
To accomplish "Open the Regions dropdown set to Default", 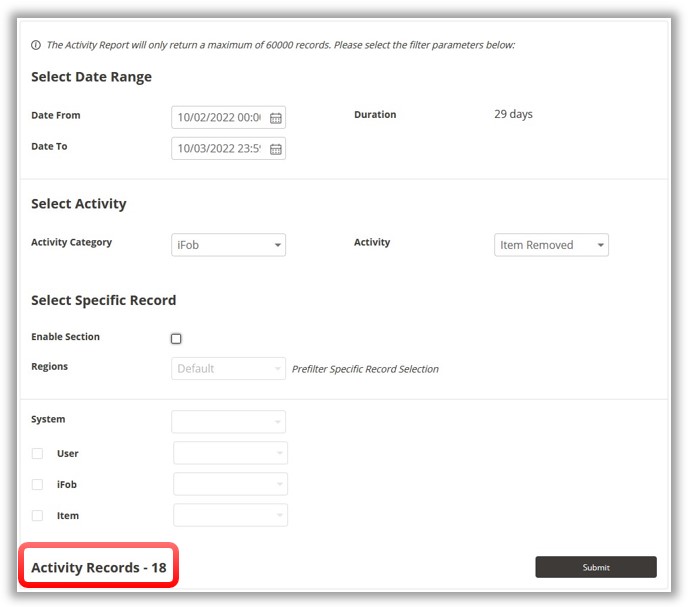I will click(228, 369).
